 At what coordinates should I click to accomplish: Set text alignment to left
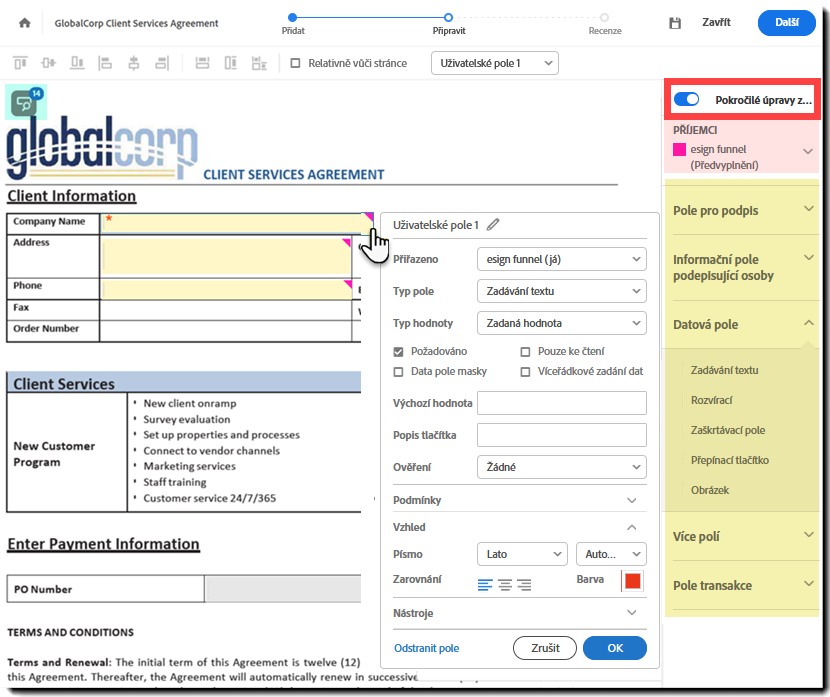(485, 584)
